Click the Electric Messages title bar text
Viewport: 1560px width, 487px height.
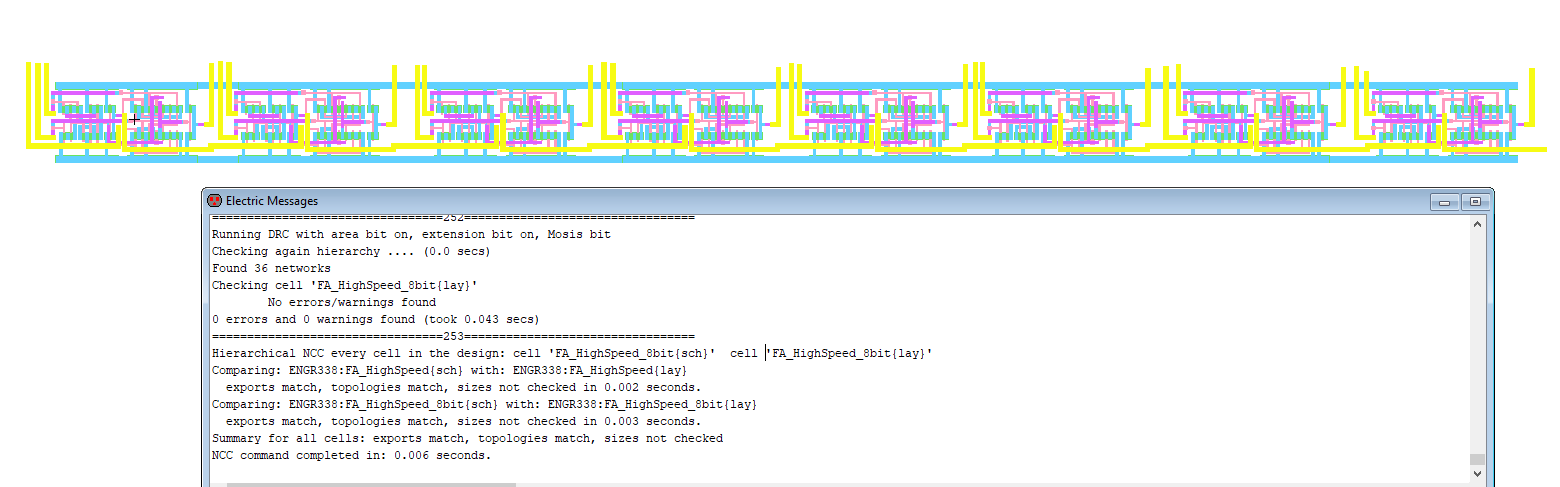(x=272, y=201)
